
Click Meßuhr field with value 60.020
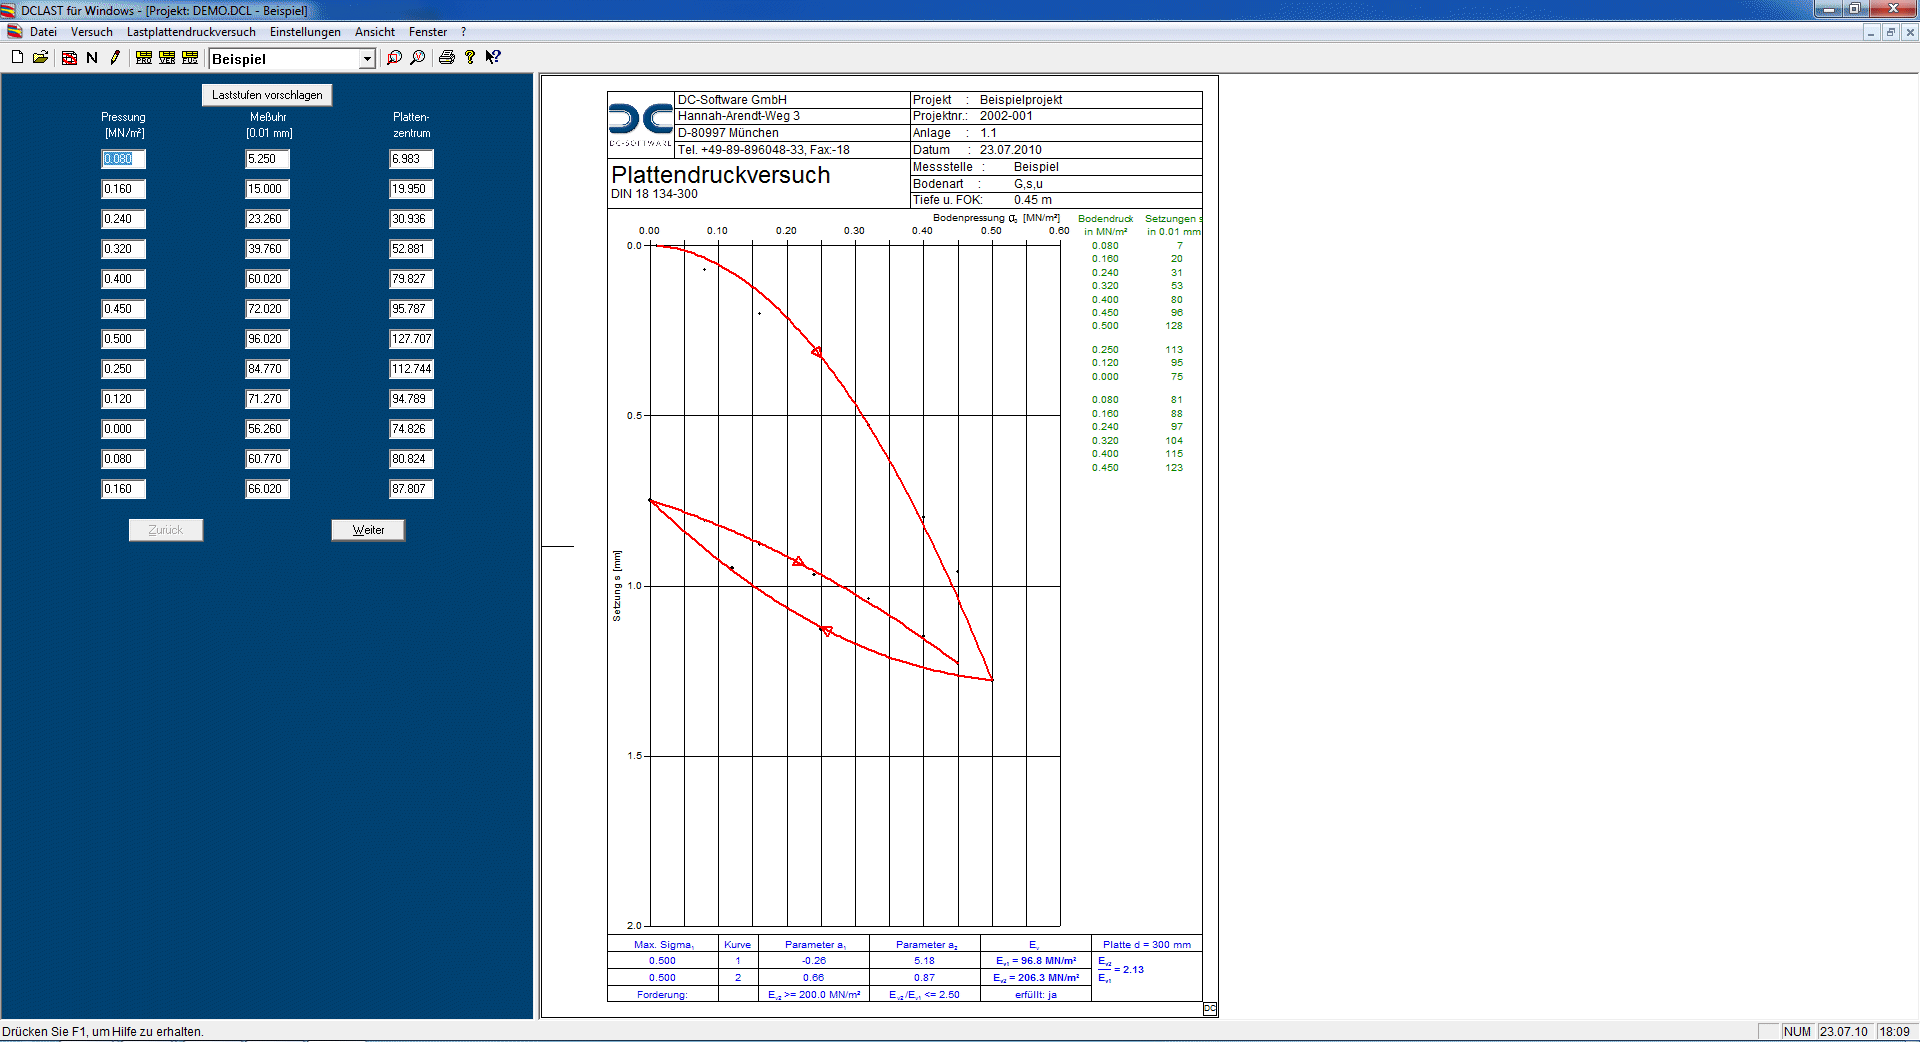[x=268, y=279]
